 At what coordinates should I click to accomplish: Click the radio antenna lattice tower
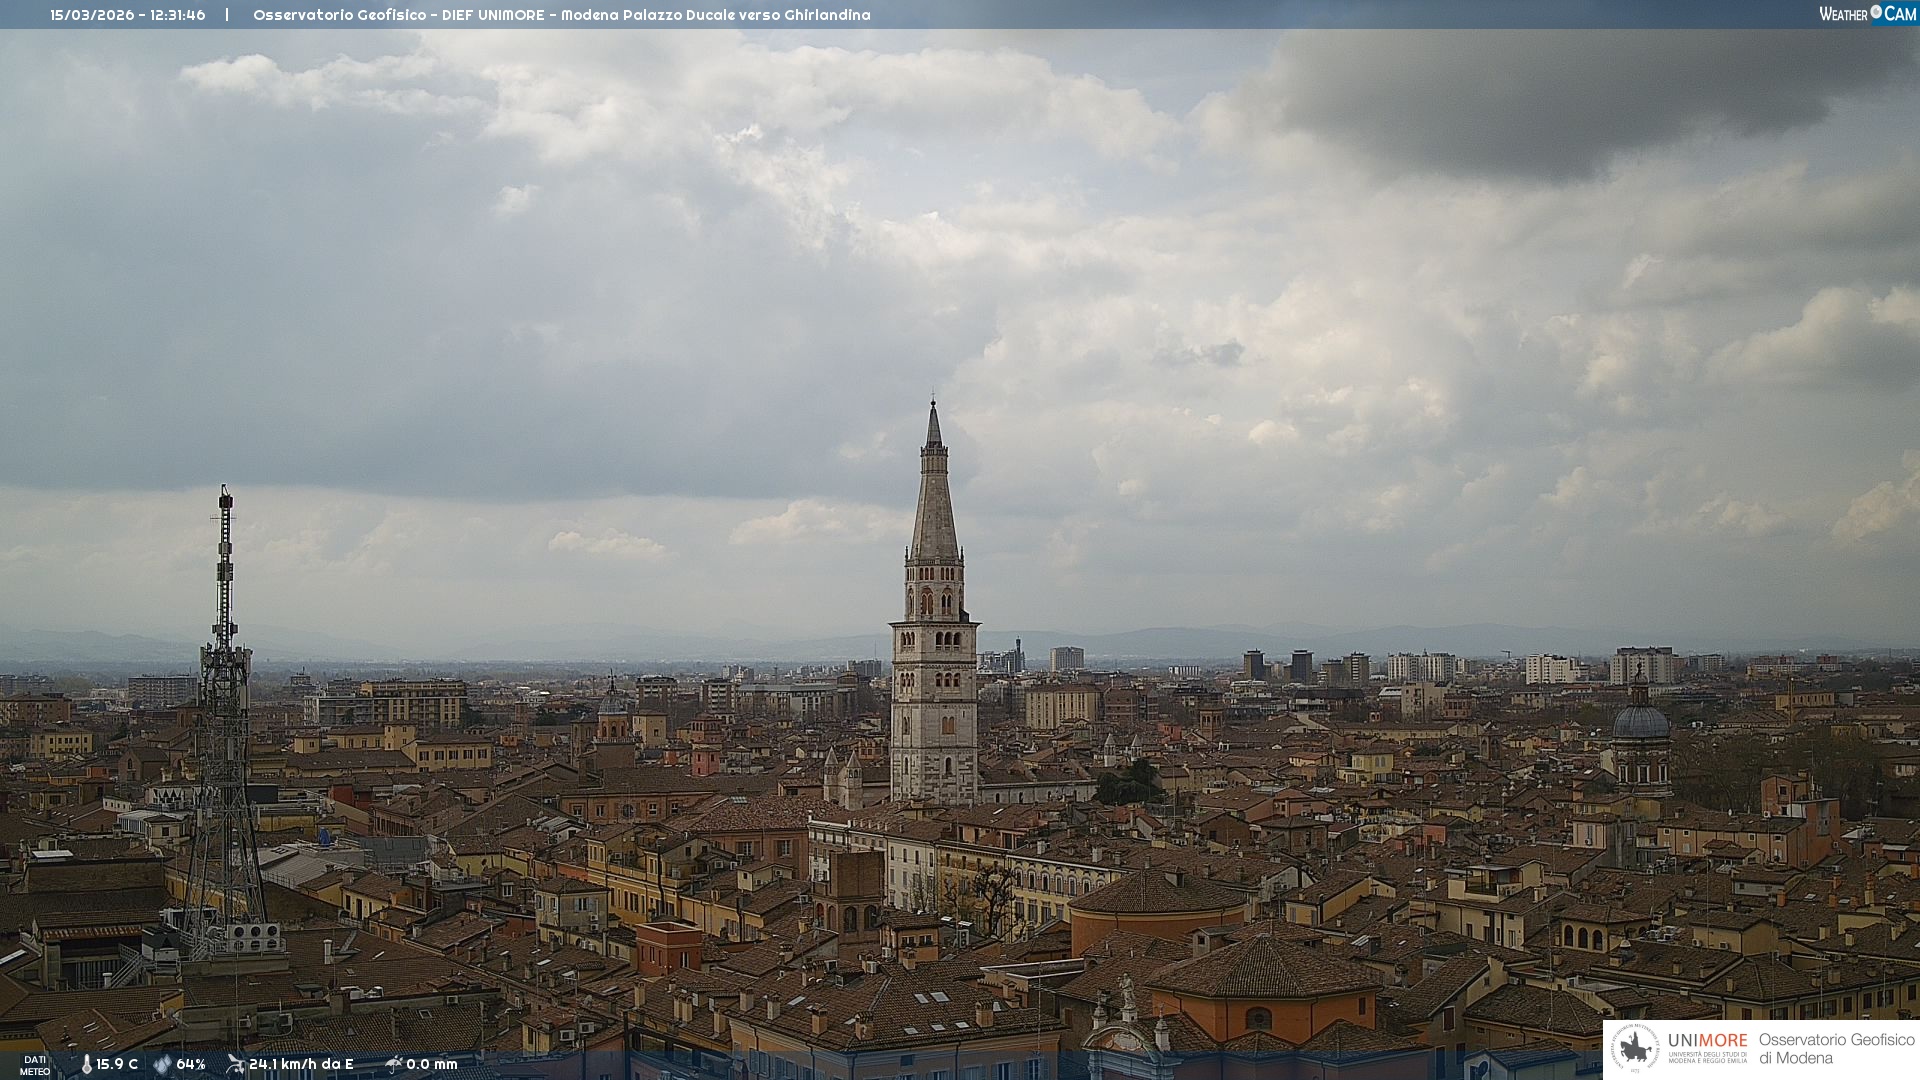pyautogui.click(x=224, y=700)
